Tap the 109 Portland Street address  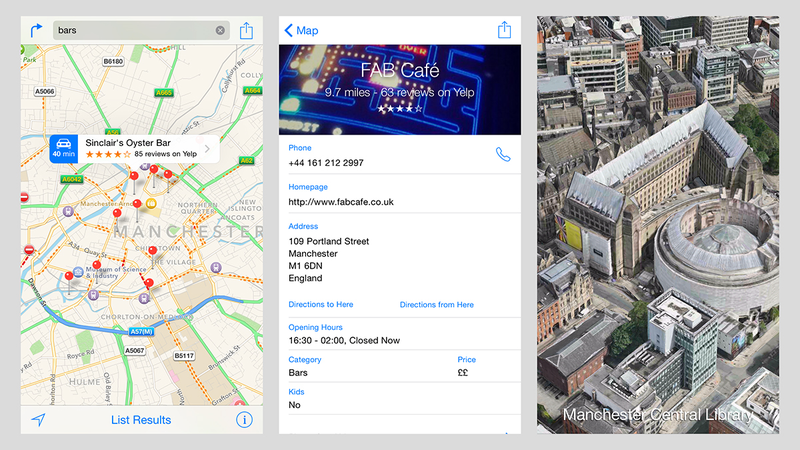329,260
